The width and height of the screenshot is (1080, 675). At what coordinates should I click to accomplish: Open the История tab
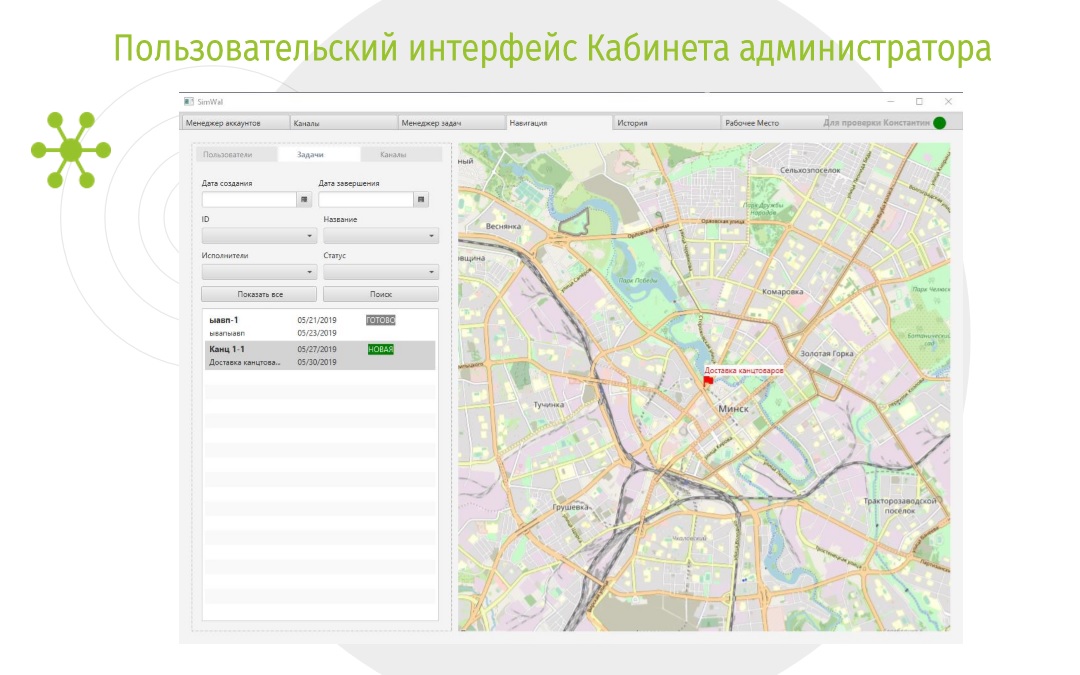(x=667, y=123)
